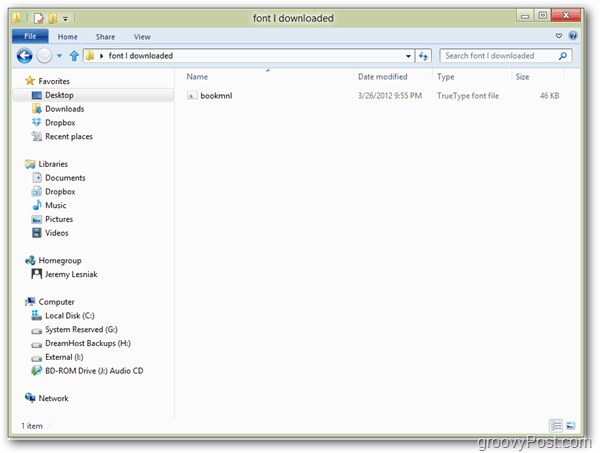
Task: Open Dropbox under Favorites
Action: 60,123
